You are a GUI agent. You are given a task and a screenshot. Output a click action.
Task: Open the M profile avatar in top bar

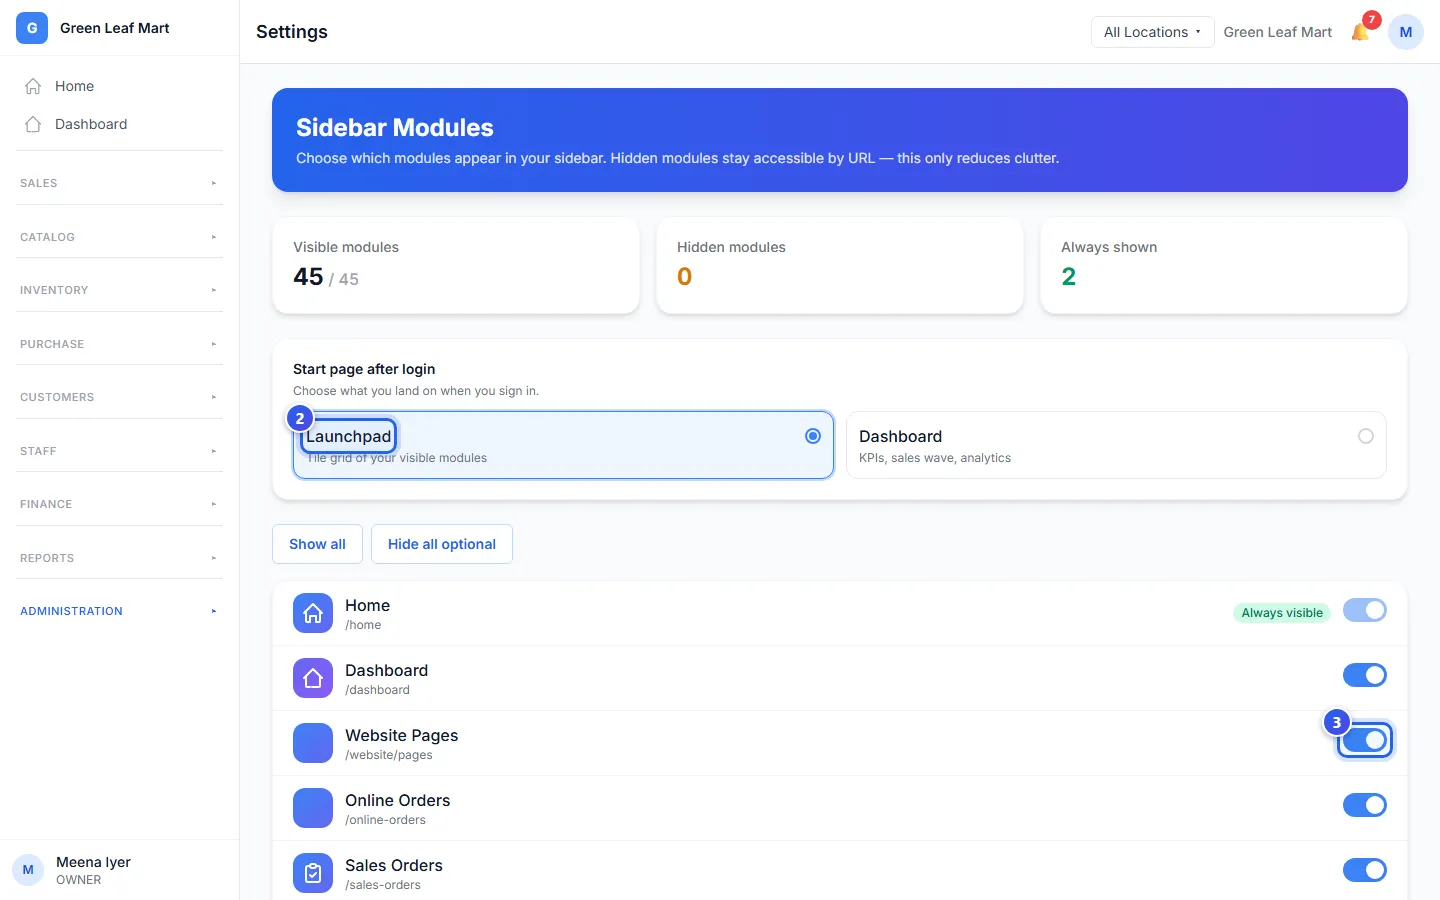point(1406,32)
